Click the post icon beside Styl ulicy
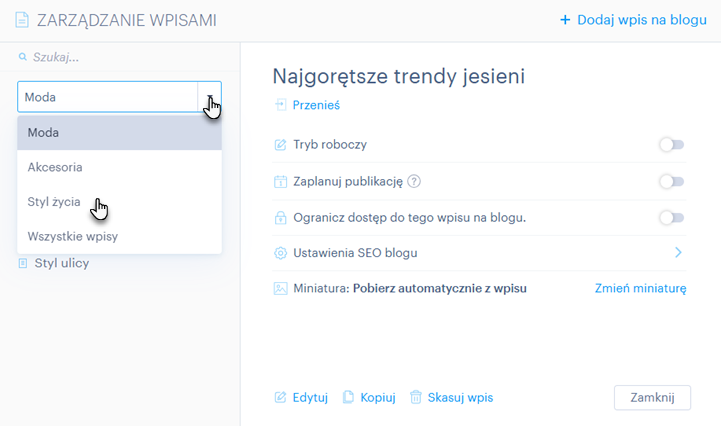Image resolution: width=721 pixels, height=426 pixels. pyautogui.click(x=23, y=263)
